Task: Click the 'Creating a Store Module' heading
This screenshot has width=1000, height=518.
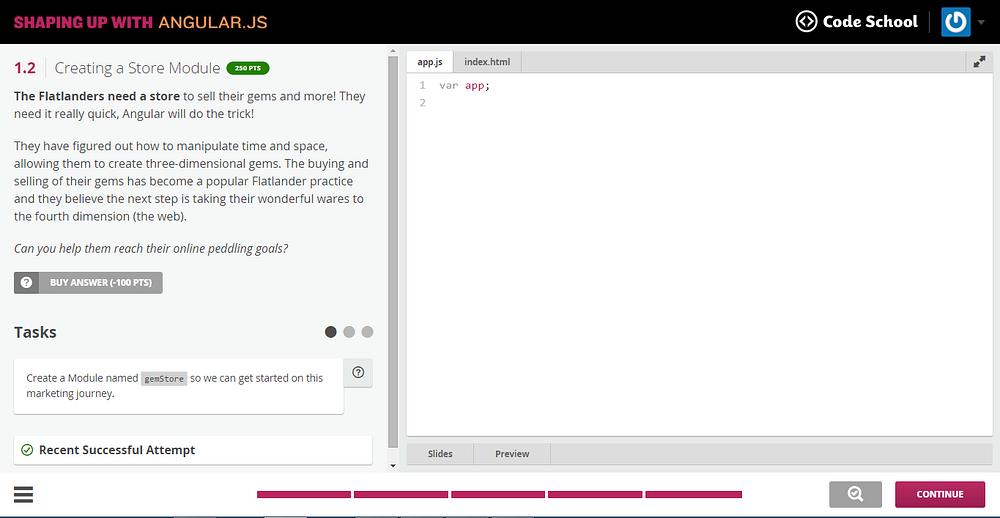Action: click(x=137, y=68)
